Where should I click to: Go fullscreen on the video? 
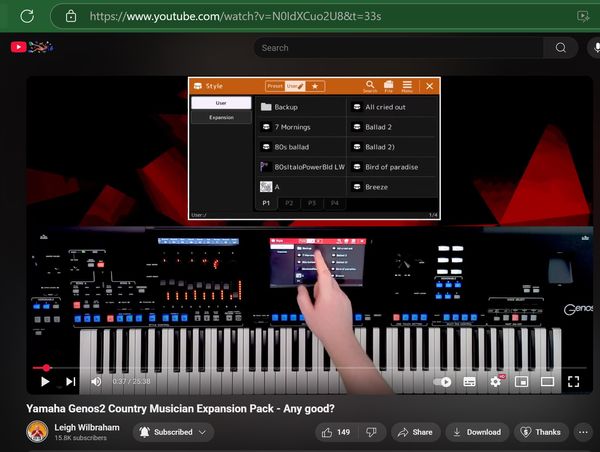point(573,382)
